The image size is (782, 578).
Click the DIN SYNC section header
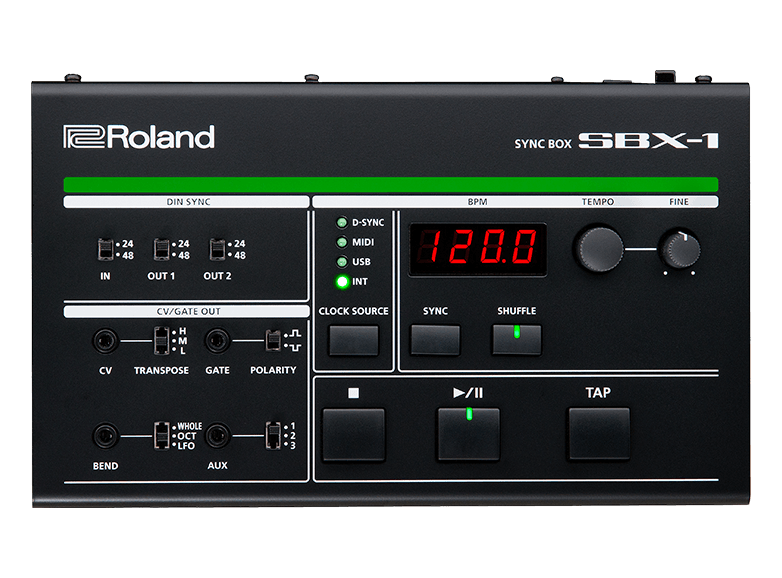coord(186,202)
